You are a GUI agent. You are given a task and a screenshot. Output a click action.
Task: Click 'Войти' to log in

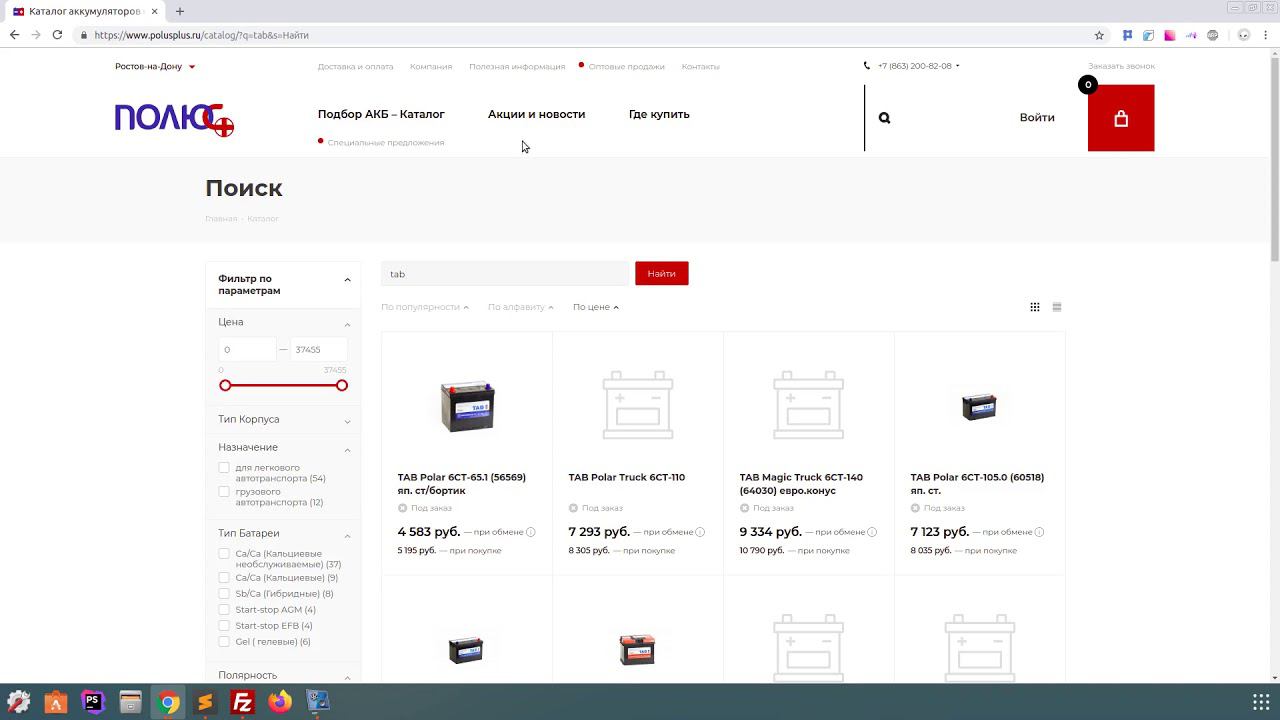[1037, 118]
